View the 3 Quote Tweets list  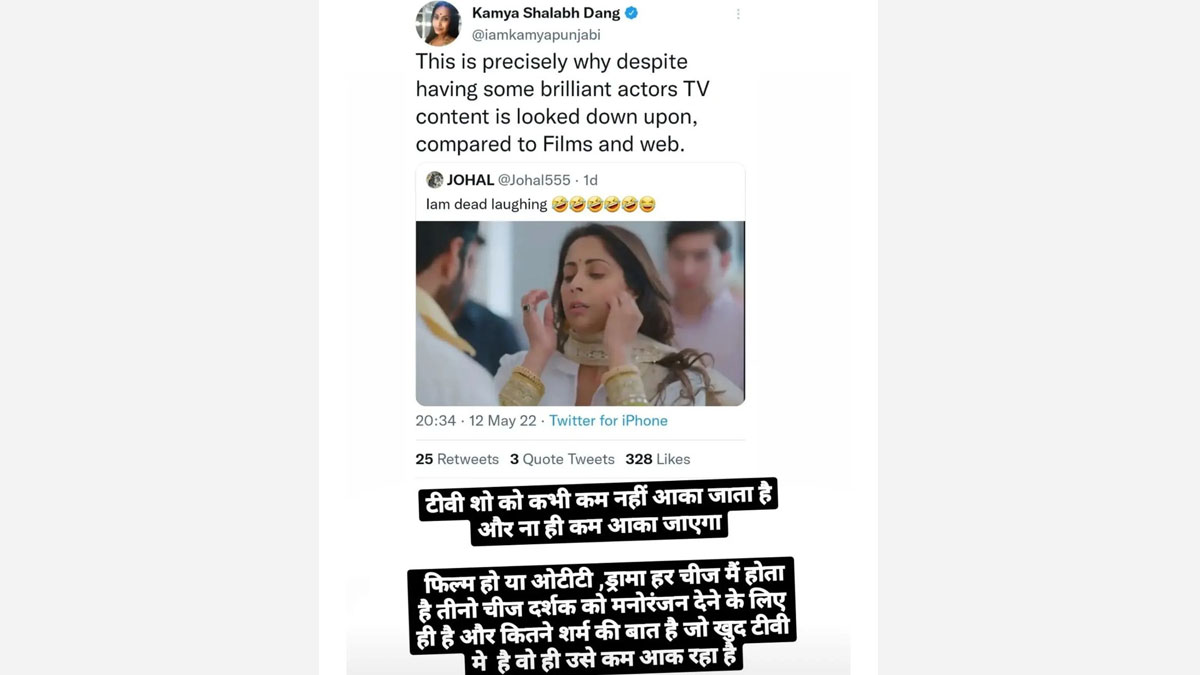coord(562,459)
